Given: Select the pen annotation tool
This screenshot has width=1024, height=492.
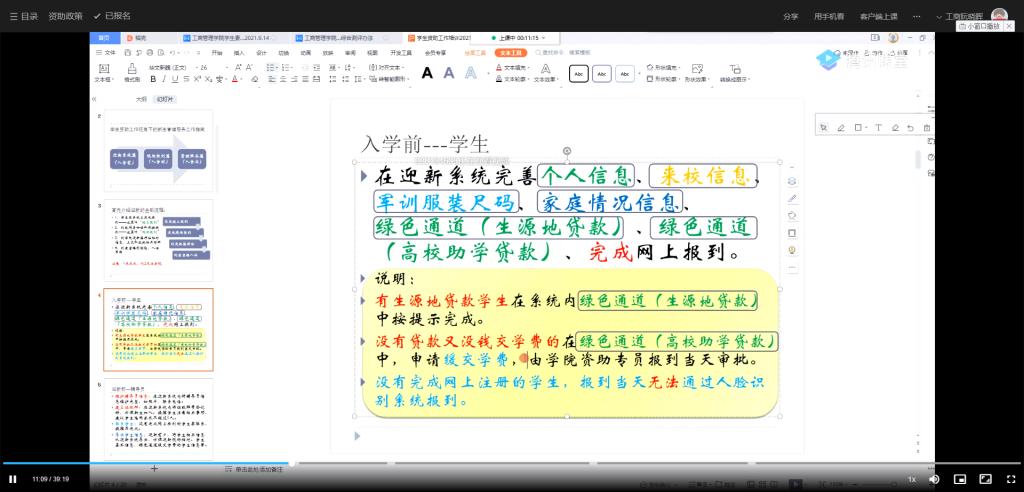Looking at the screenshot, I should pyautogui.click(x=840, y=128).
